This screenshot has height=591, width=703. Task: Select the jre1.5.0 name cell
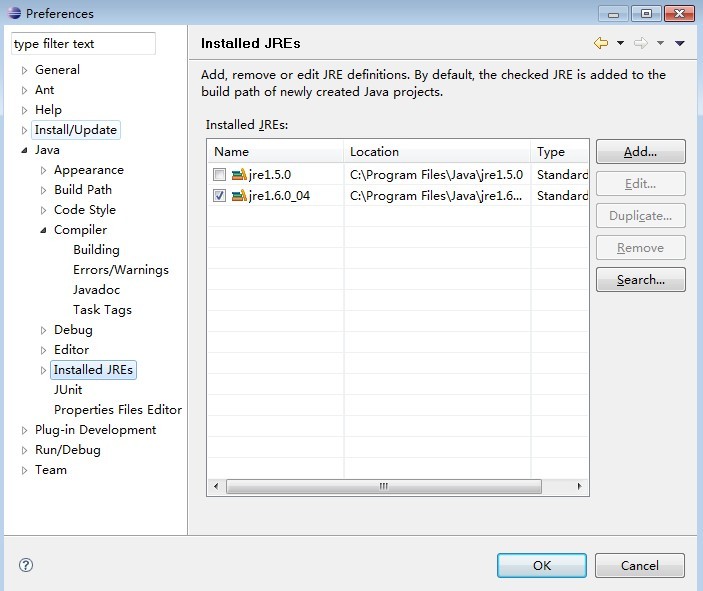[x=270, y=174]
